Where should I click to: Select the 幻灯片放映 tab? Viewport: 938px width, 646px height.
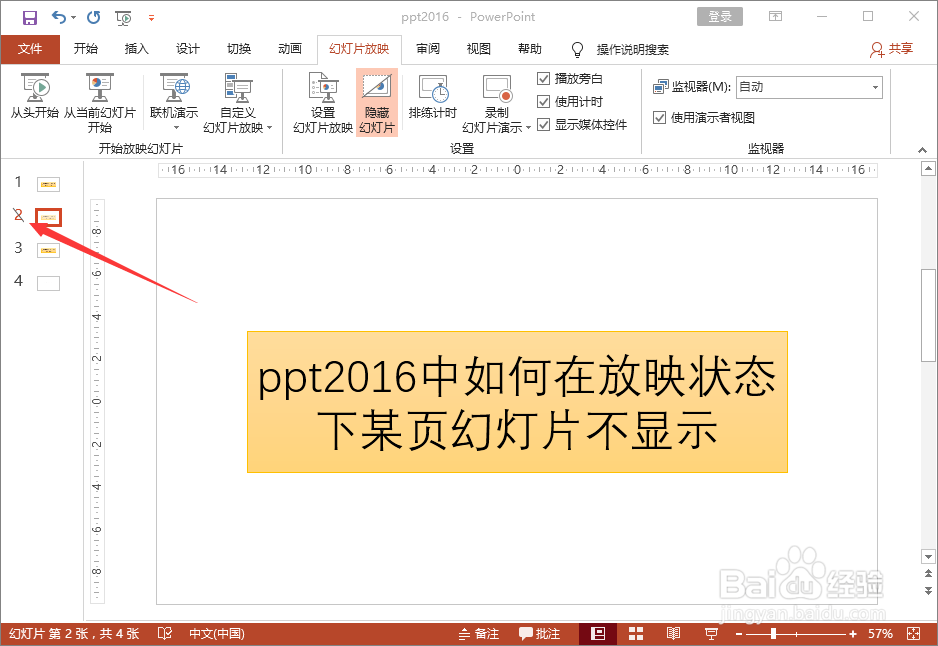click(x=359, y=49)
